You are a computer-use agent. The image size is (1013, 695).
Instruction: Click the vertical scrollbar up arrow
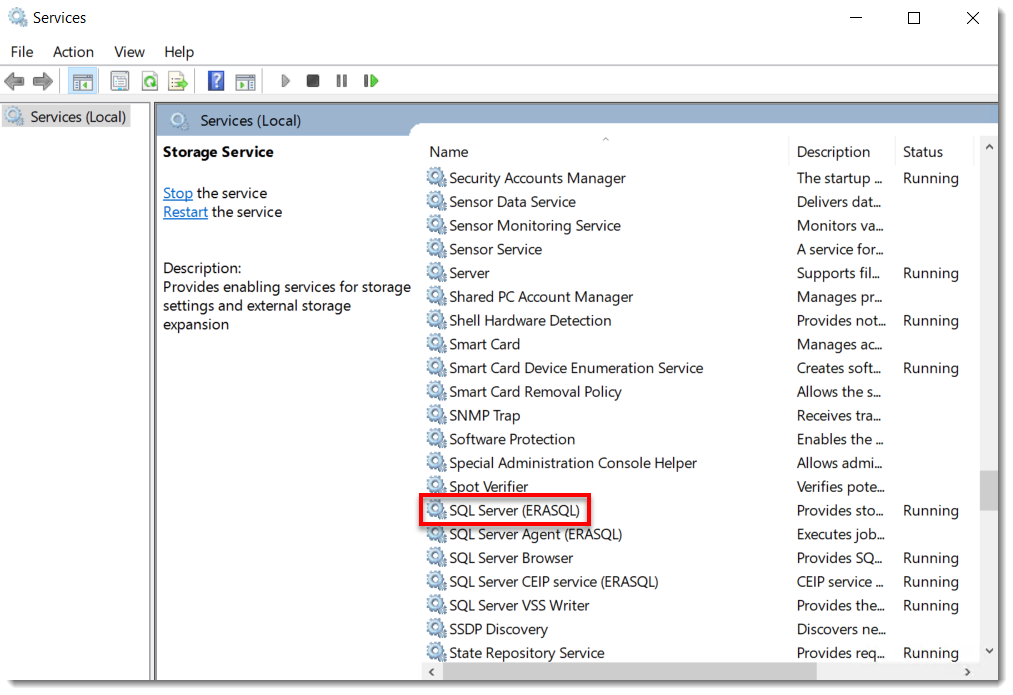(x=988, y=147)
